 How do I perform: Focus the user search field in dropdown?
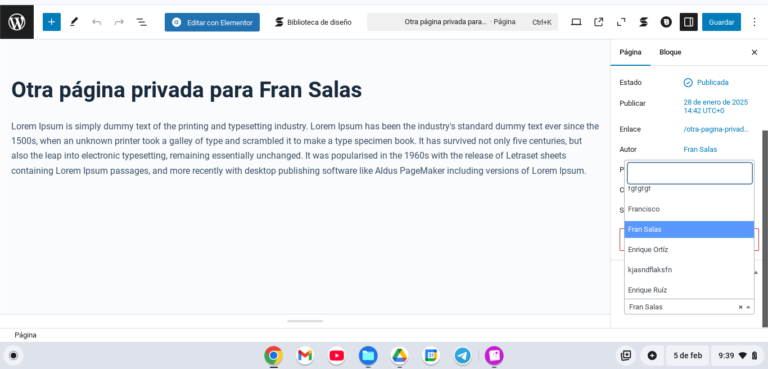[x=690, y=173]
